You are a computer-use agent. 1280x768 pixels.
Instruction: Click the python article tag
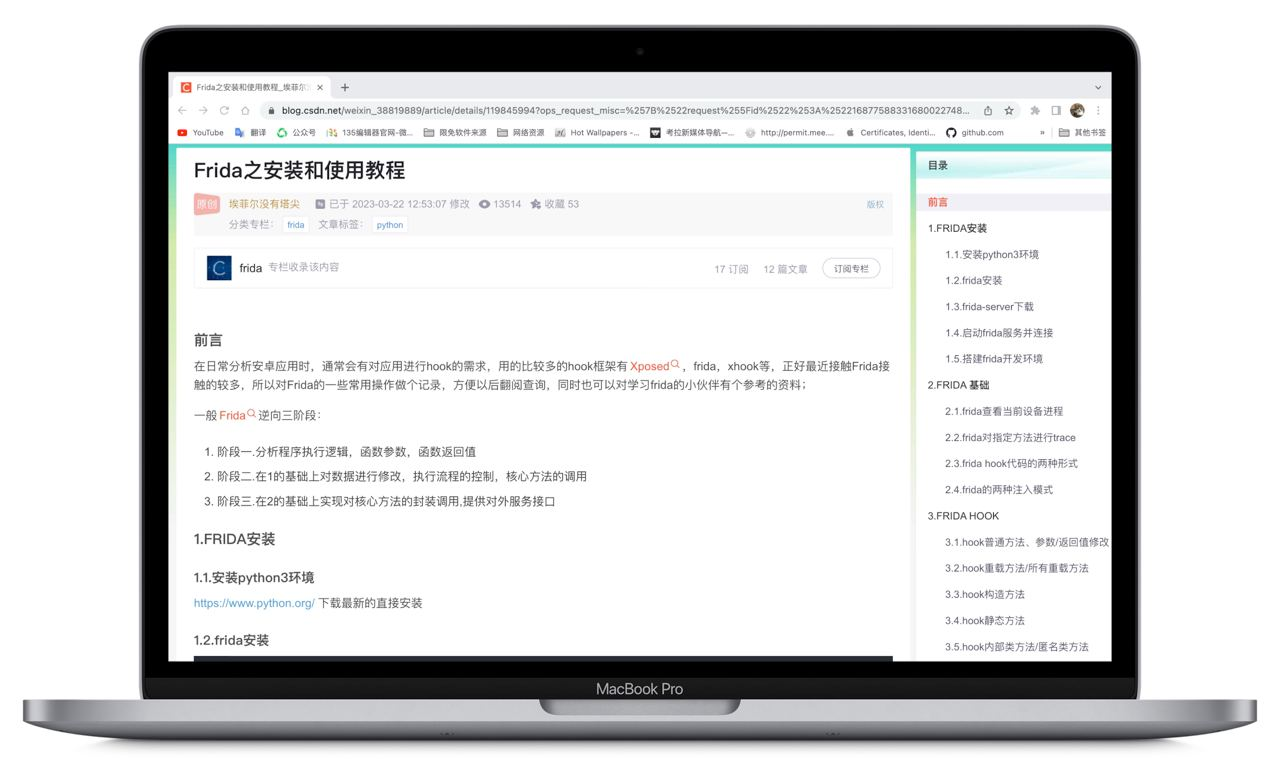click(390, 225)
